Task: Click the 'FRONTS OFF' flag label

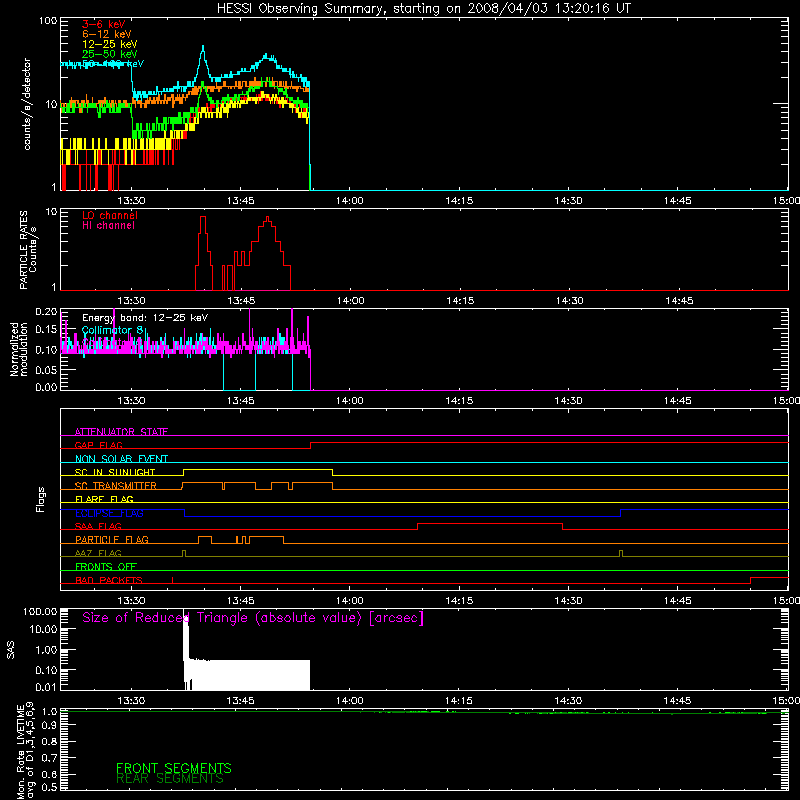Action: coord(106,566)
